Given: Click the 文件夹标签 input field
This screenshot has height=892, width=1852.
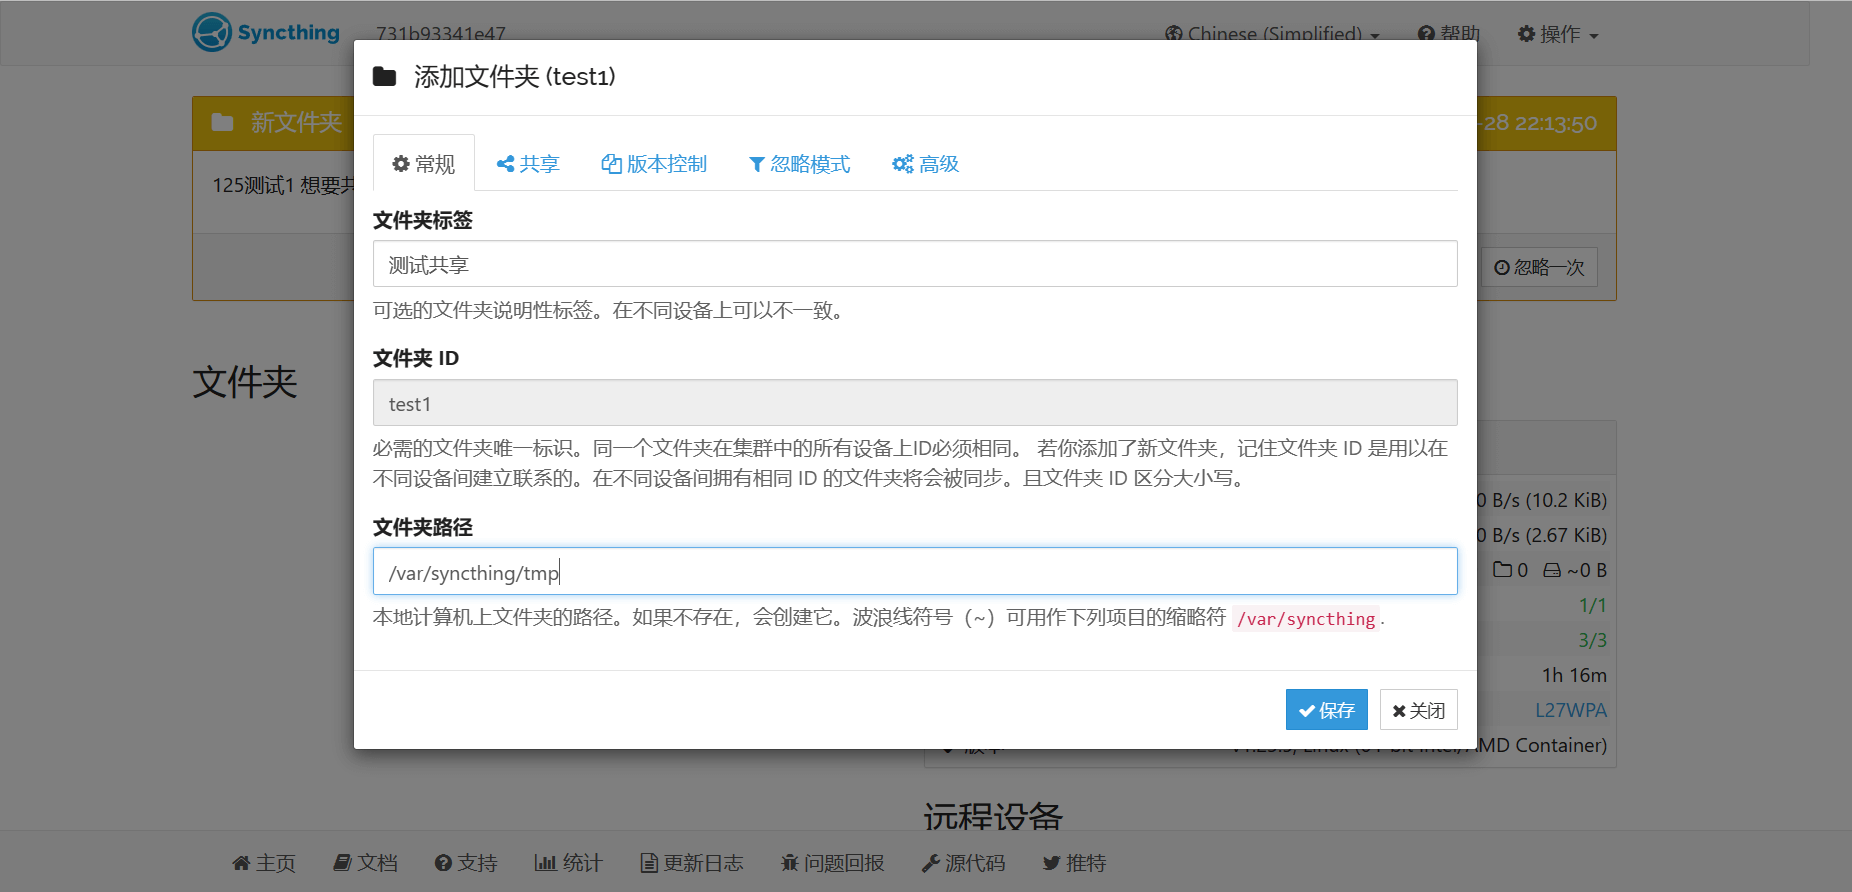Looking at the screenshot, I should click(914, 264).
